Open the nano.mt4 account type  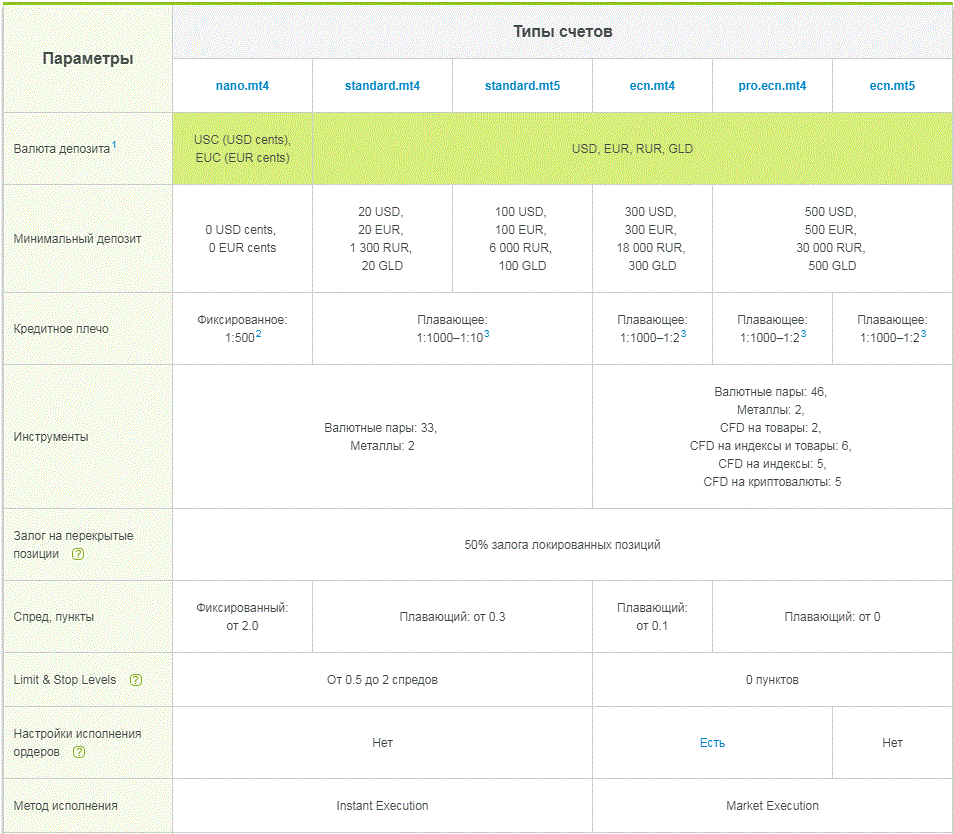coord(242,86)
